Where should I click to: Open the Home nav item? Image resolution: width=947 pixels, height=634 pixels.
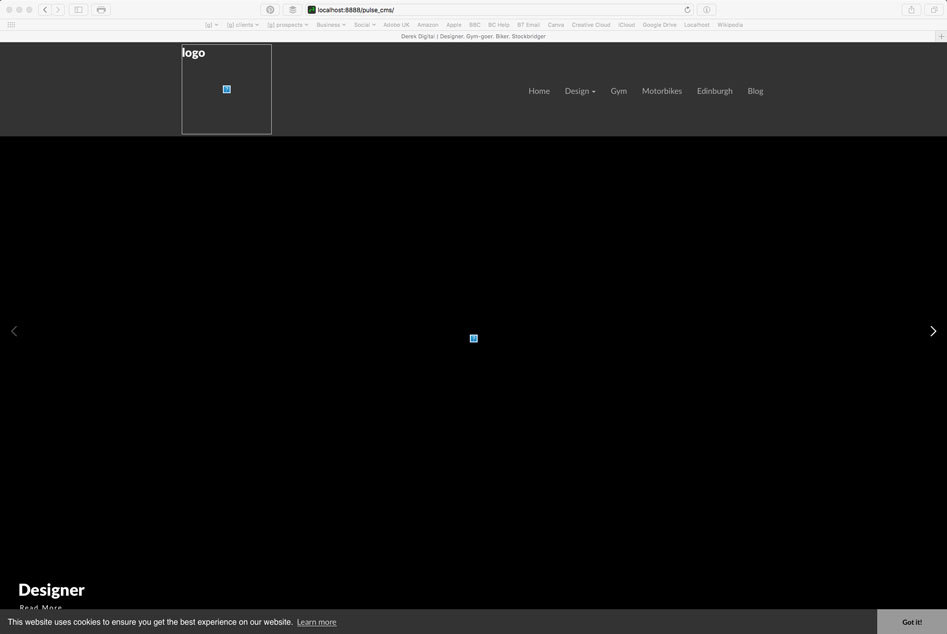coord(539,91)
